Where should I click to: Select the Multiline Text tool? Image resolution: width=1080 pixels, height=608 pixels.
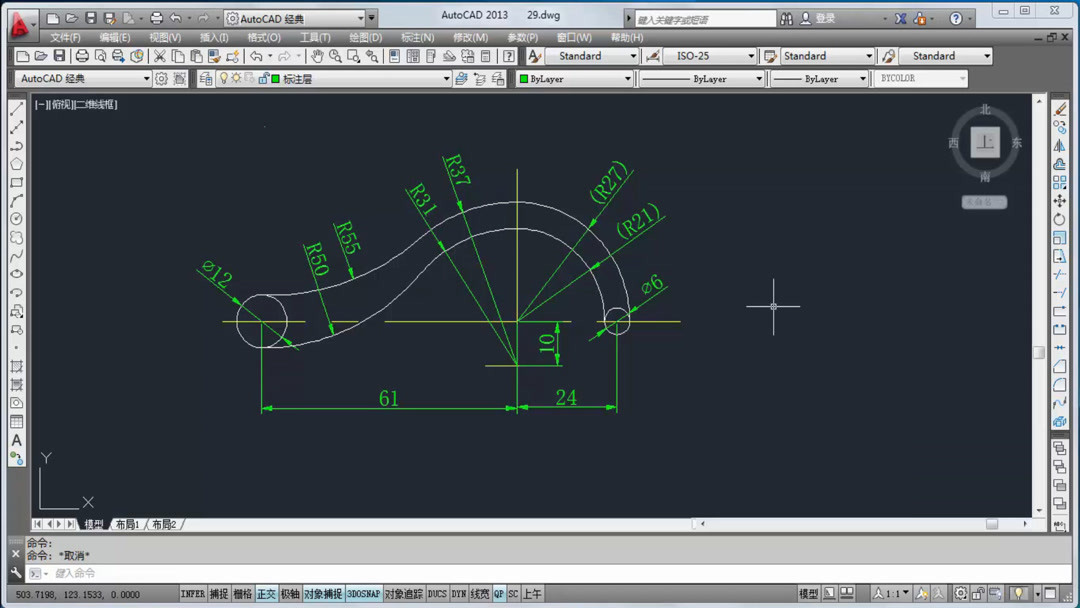16,440
